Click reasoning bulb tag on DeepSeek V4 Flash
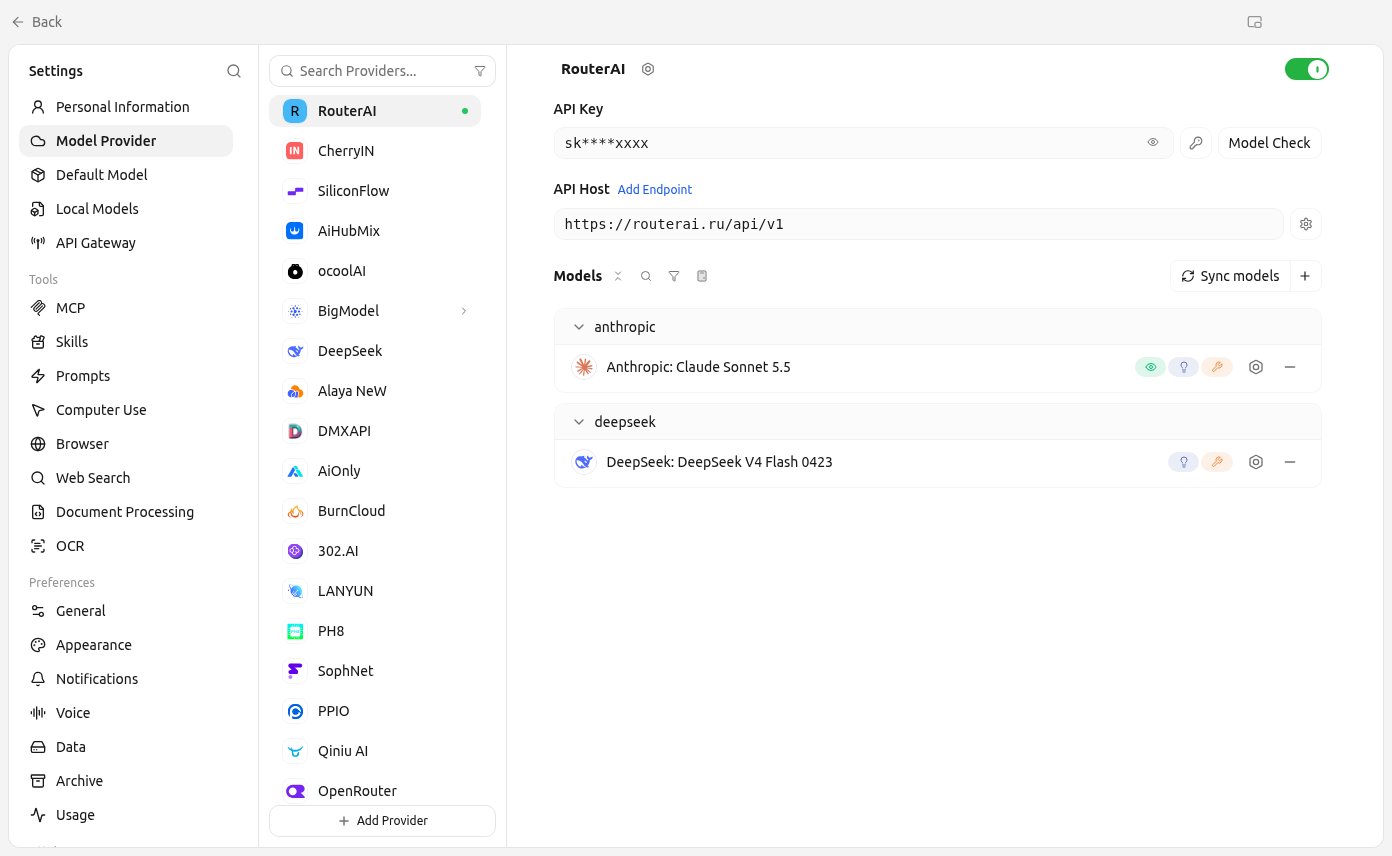This screenshot has width=1392, height=856. (1183, 462)
